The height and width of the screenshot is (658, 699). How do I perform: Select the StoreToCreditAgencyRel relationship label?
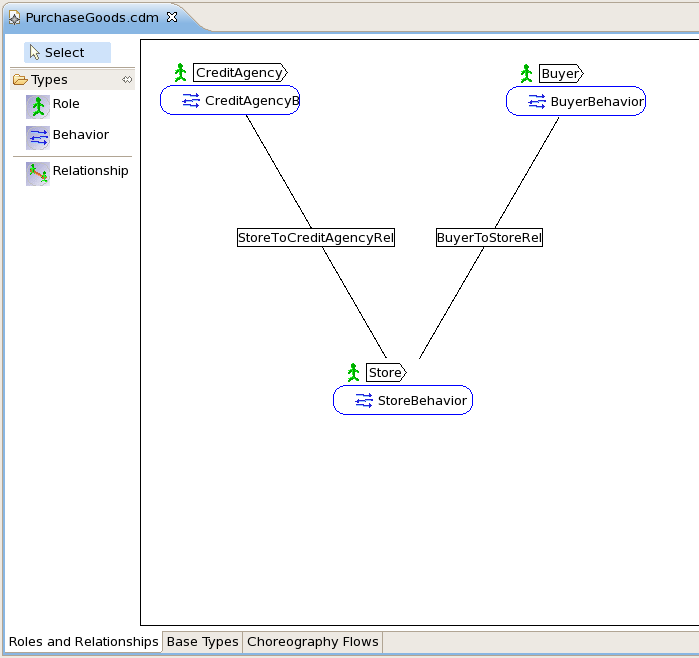(316, 238)
